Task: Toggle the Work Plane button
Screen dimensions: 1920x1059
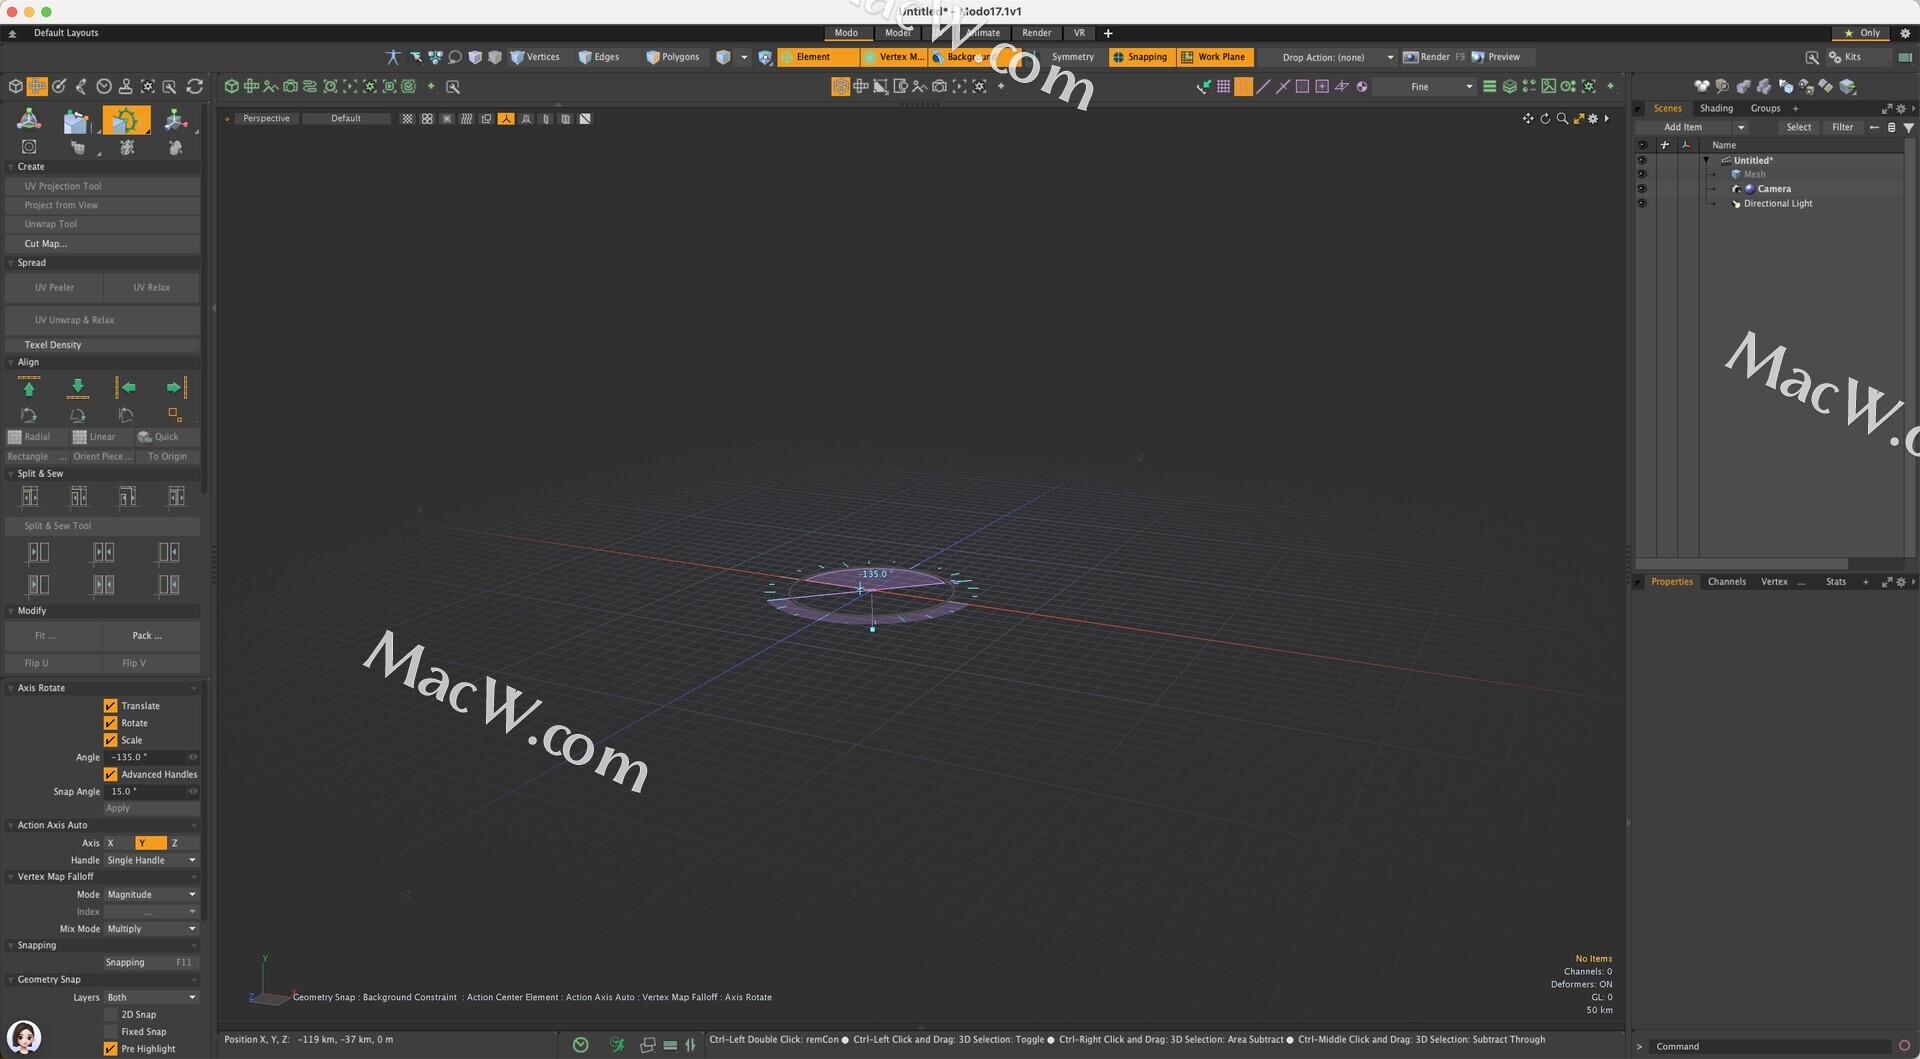Action: [1213, 57]
